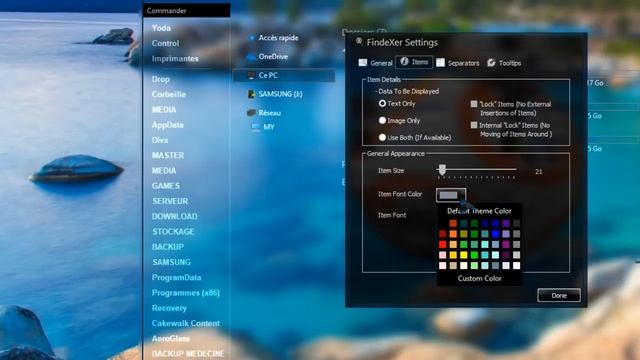Pick the bright red color swatch
Viewport: 640px width, 360px height.
tap(442, 244)
